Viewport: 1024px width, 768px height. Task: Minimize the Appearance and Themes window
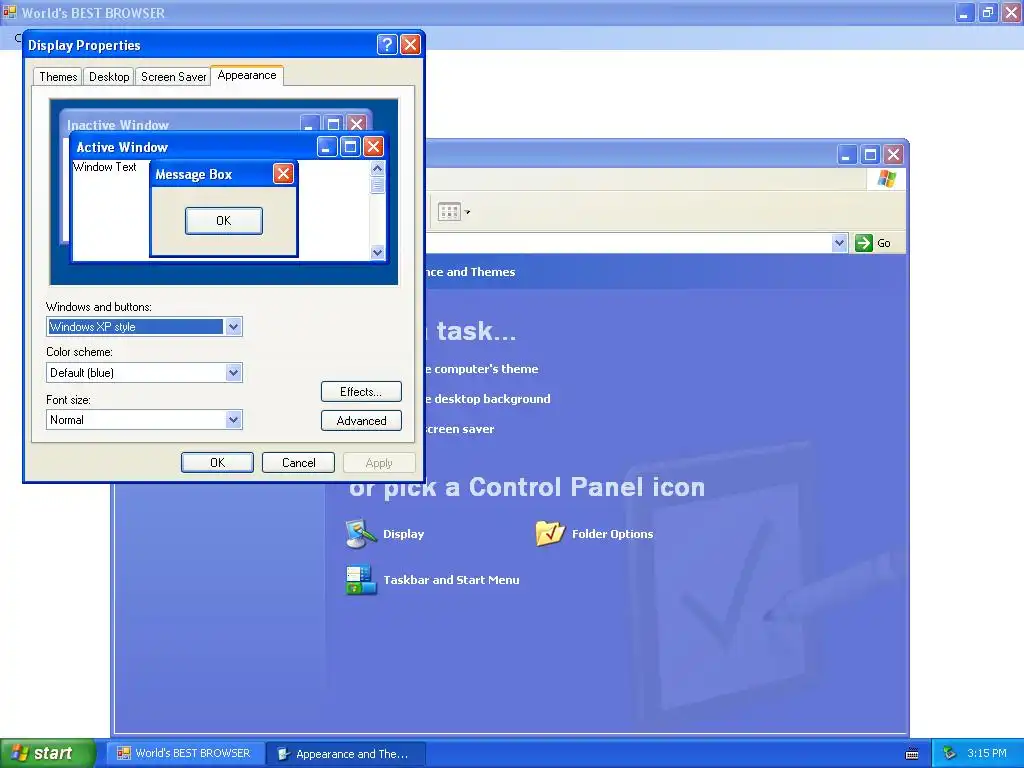click(x=846, y=155)
